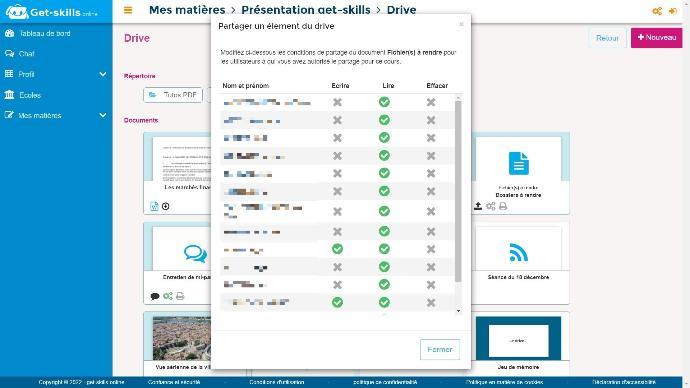690x388 pixels.
Task: Click the blue chat bubbles icon of Entretien card
Action: pos(195,253)
